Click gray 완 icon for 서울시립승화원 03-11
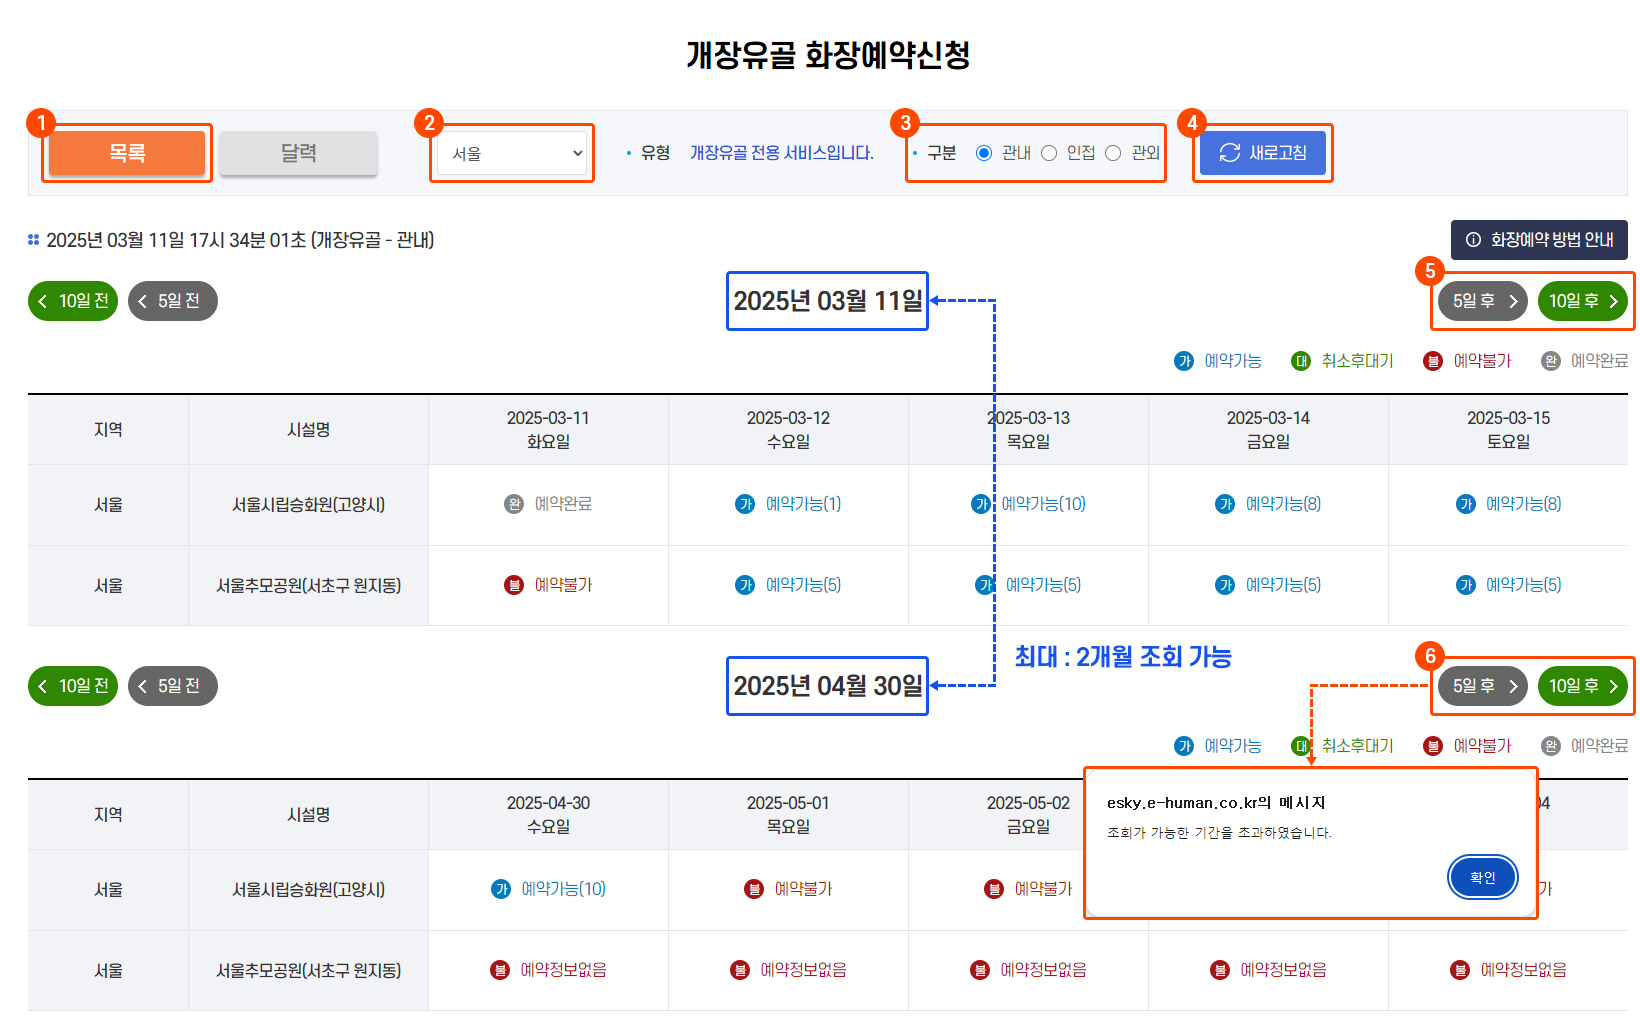Viewport: 1640px width, 1031px height. pos(514,504)
